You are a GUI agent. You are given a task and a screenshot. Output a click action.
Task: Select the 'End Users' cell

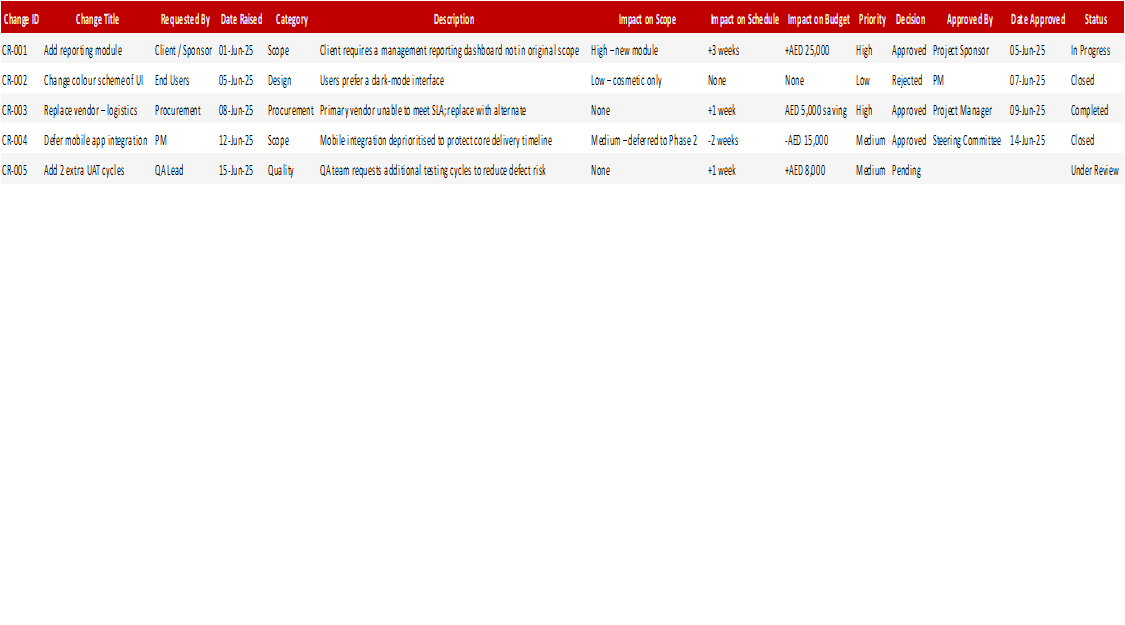[x=172, y=80]
